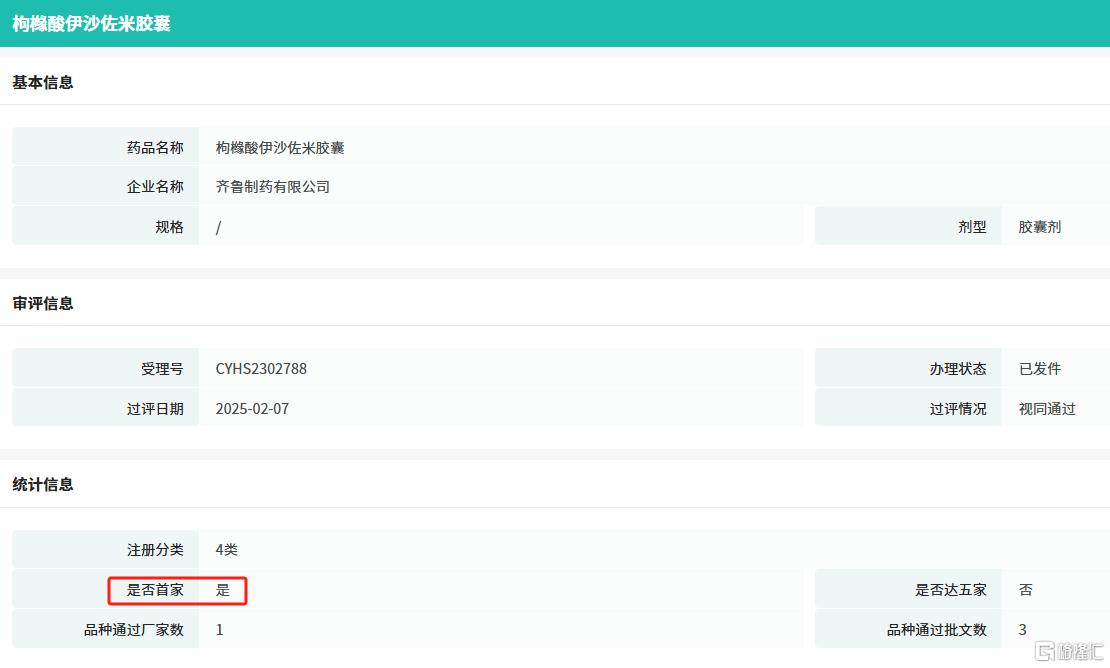Screen dimensions: 1110x668
Task: Select the 胶囊剂 dosage form value
Action: (x=1040, y=226)
